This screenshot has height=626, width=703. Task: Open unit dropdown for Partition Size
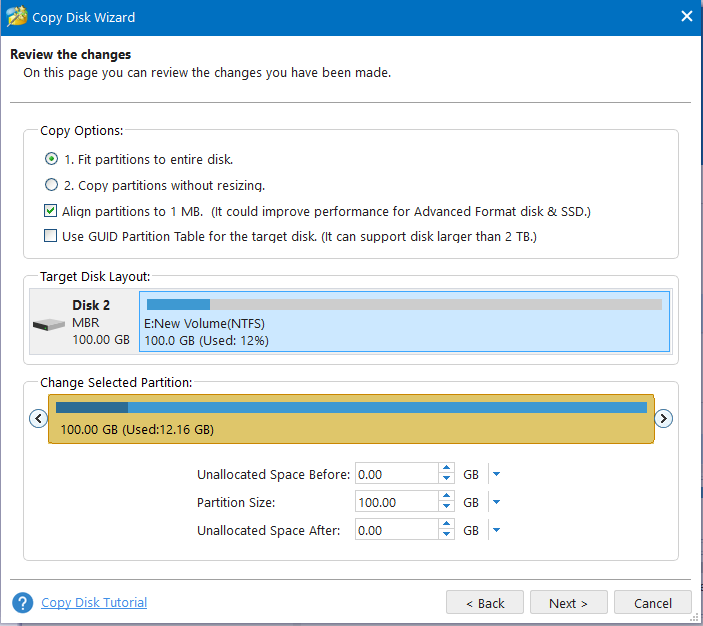pyautogui.click(x=496, y=502)
